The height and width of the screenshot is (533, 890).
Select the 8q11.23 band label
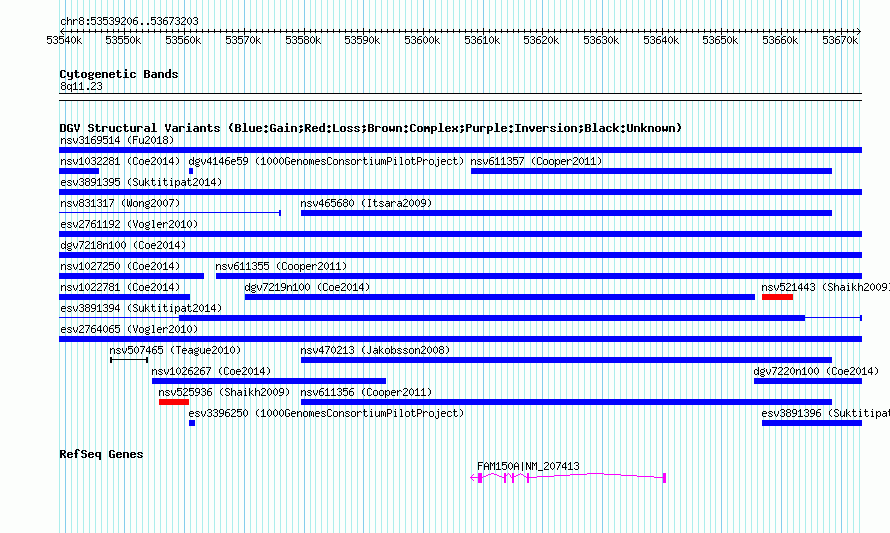pos(81,86)
